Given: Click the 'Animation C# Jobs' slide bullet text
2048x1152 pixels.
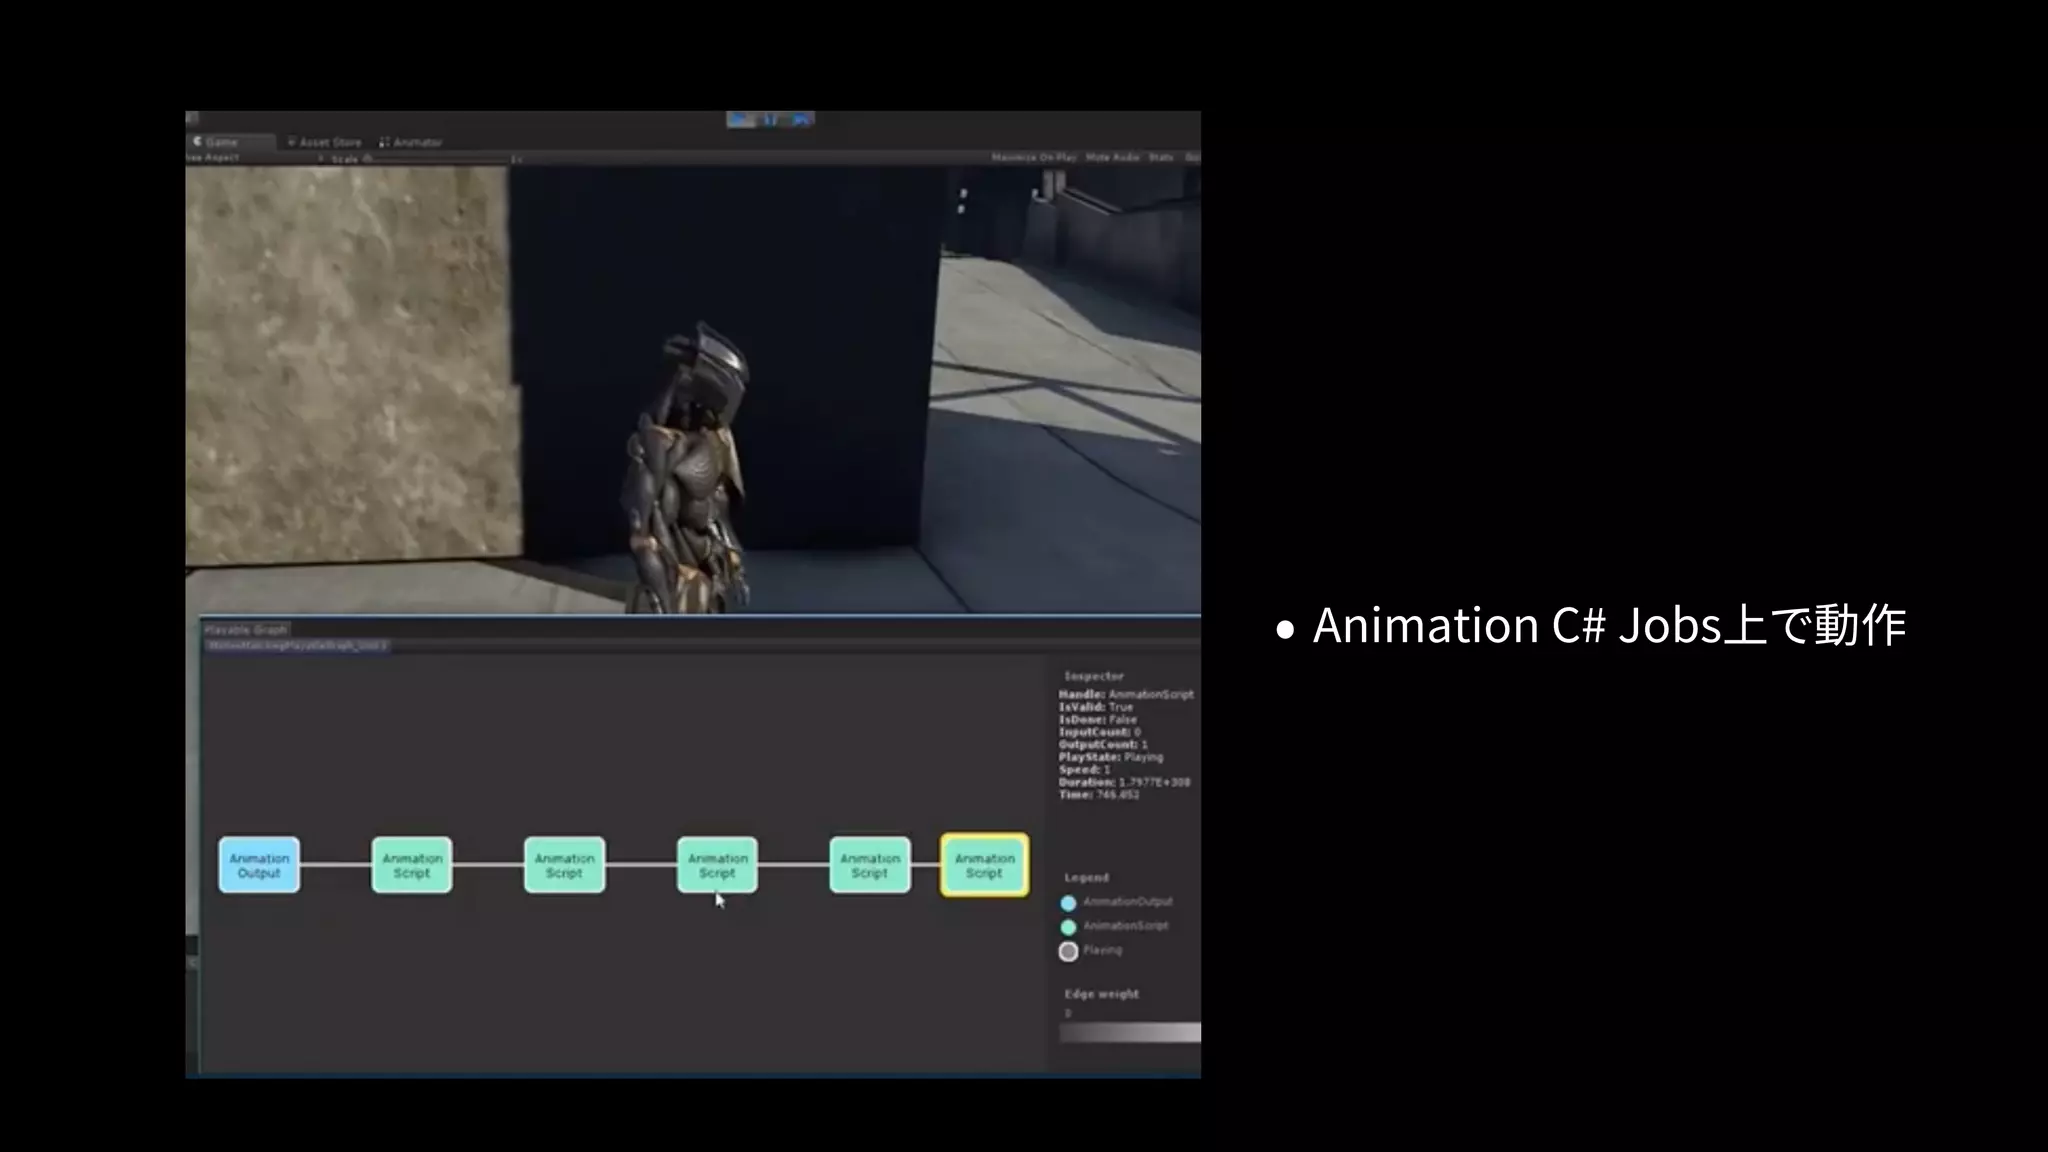Looking at the screenshot, I should click(1608, 626).
